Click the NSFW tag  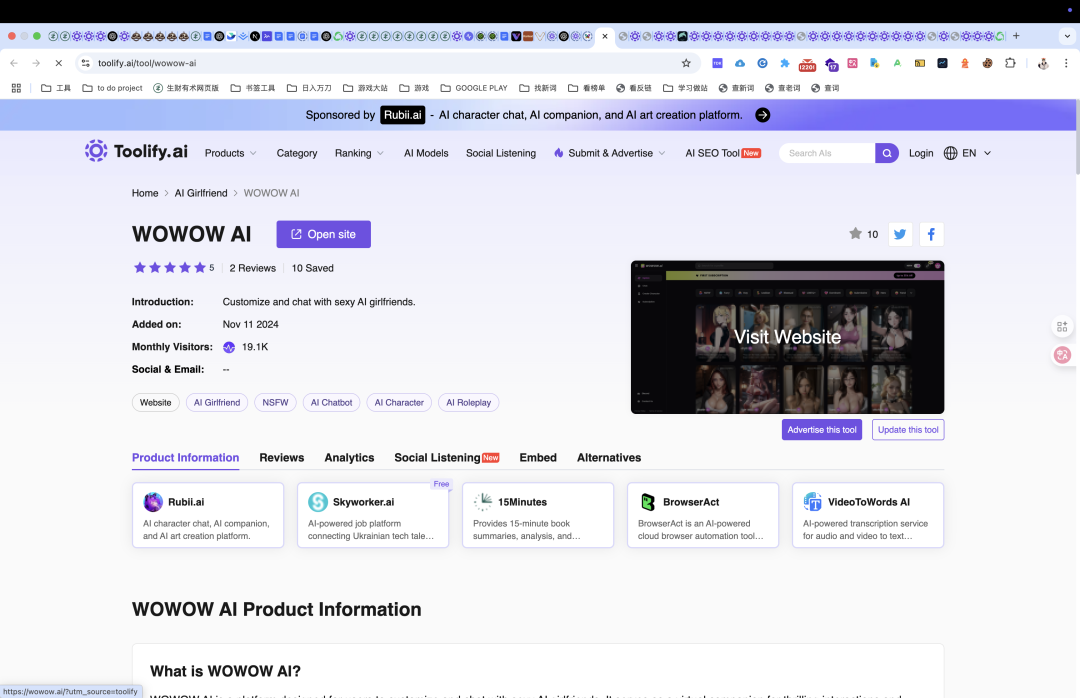(275, 402)
